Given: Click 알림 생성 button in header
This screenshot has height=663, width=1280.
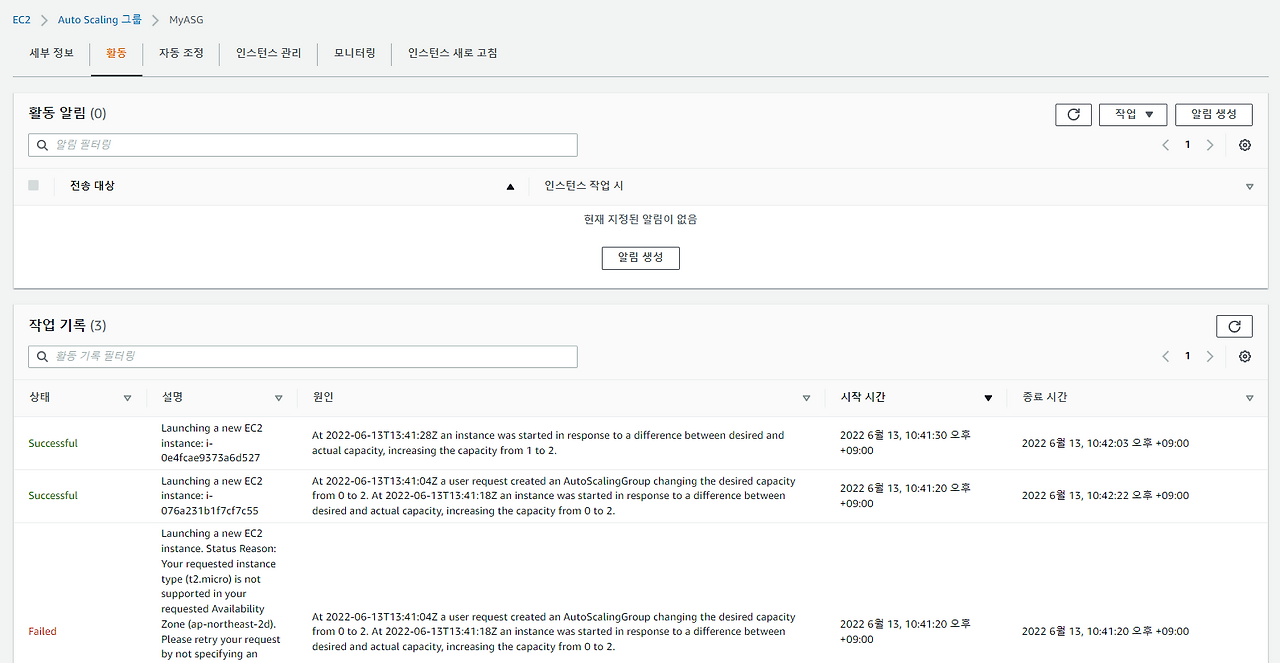Looking at the screenshot, I should point(1214,114).
